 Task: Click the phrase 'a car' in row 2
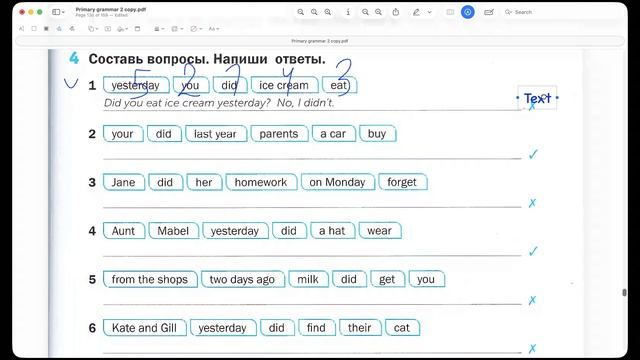point(333,133)
